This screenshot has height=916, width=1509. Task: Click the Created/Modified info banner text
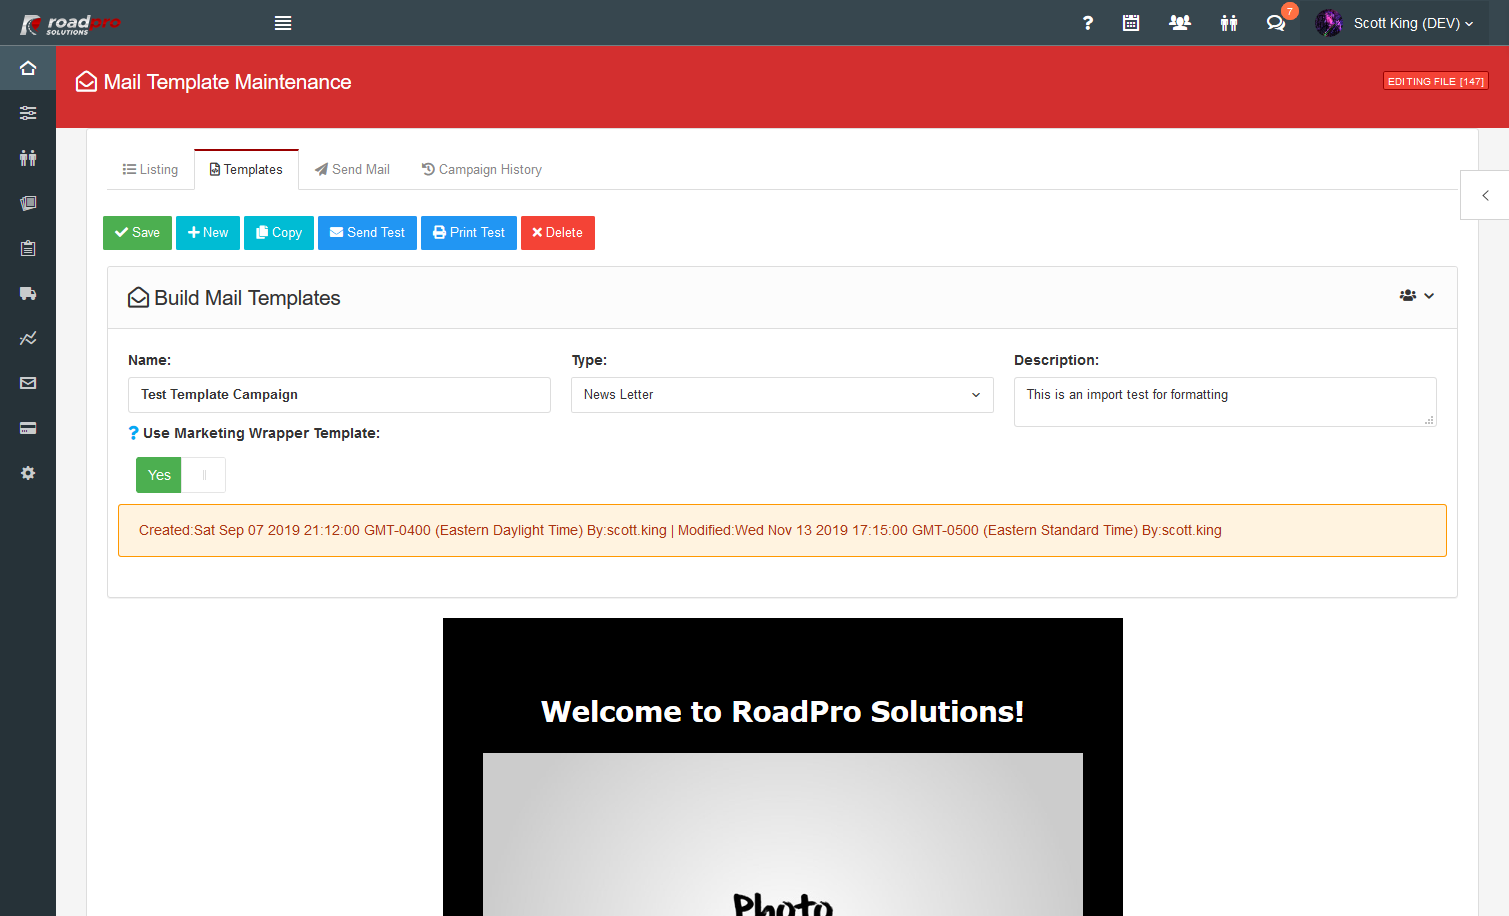click(680, 531)
